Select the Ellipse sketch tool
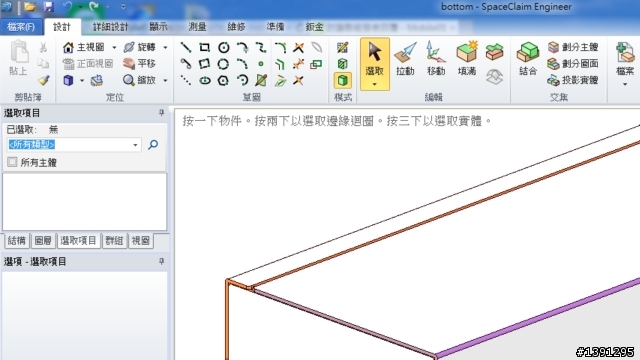Image resolution: width=640 pixels, height=360 pixels. coord(204,80)
